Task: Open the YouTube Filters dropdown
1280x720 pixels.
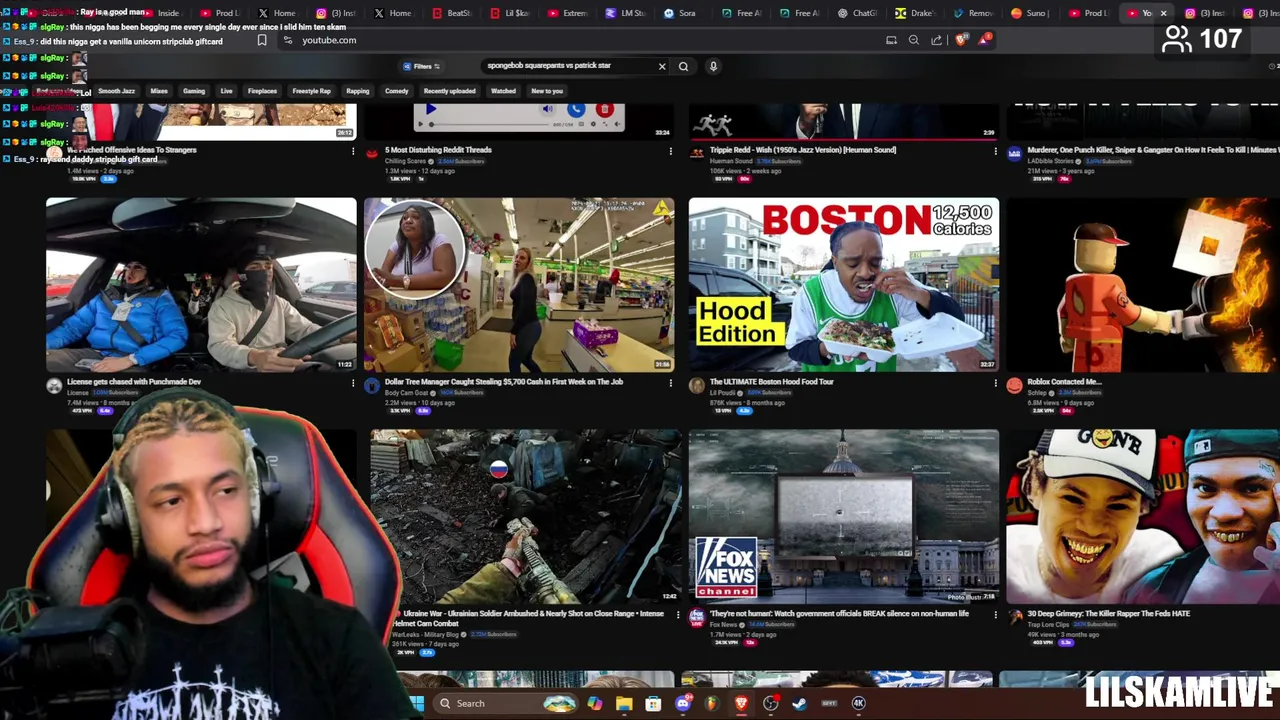Action: click(422, 66)
